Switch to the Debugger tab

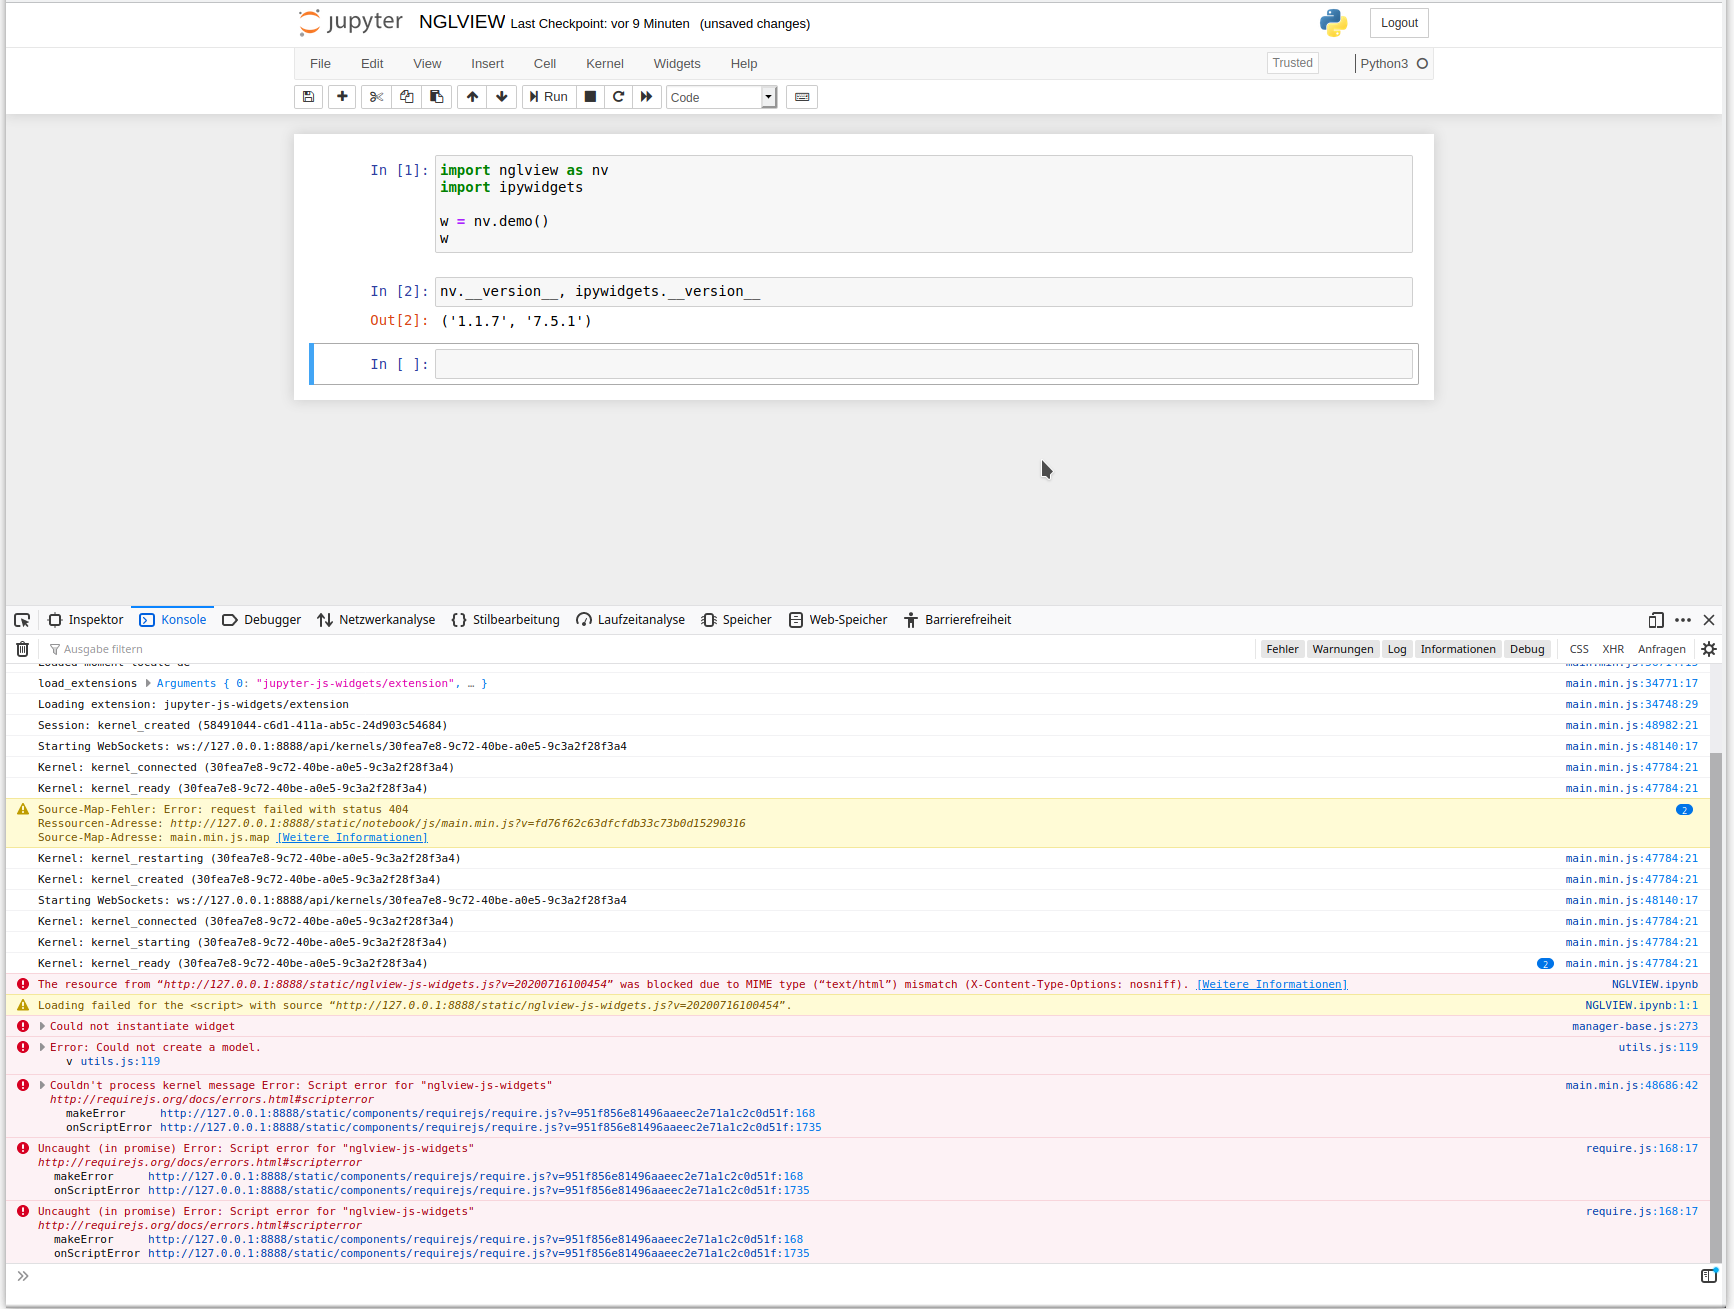[261, 620]
